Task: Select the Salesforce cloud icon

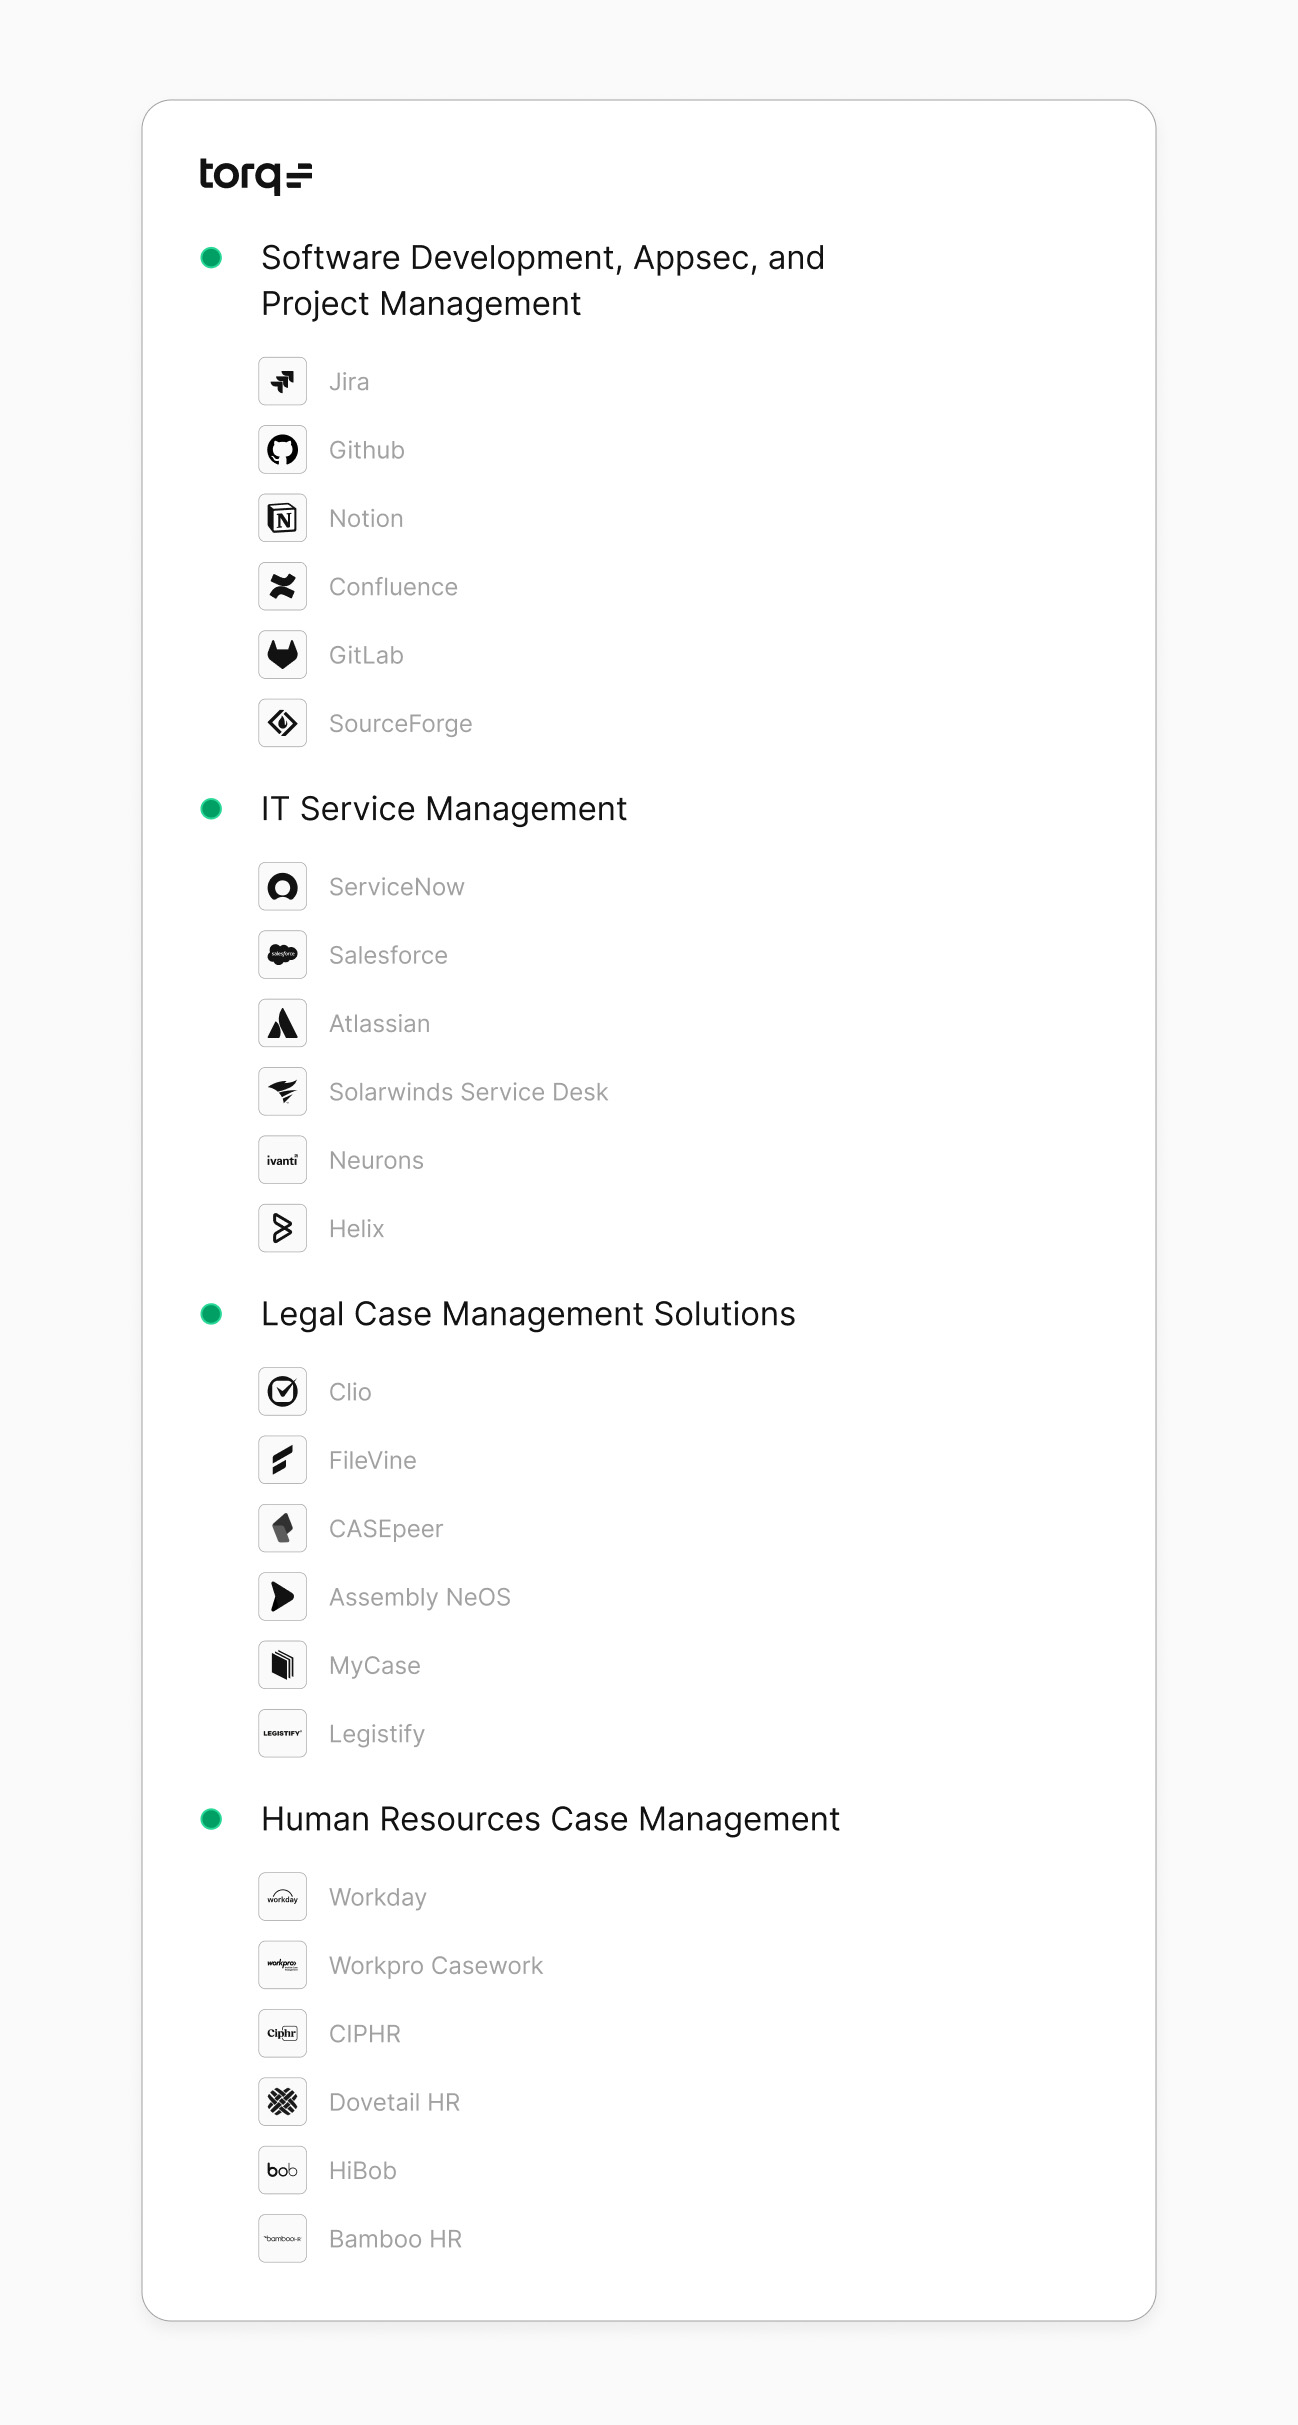Action: [282, 955]
